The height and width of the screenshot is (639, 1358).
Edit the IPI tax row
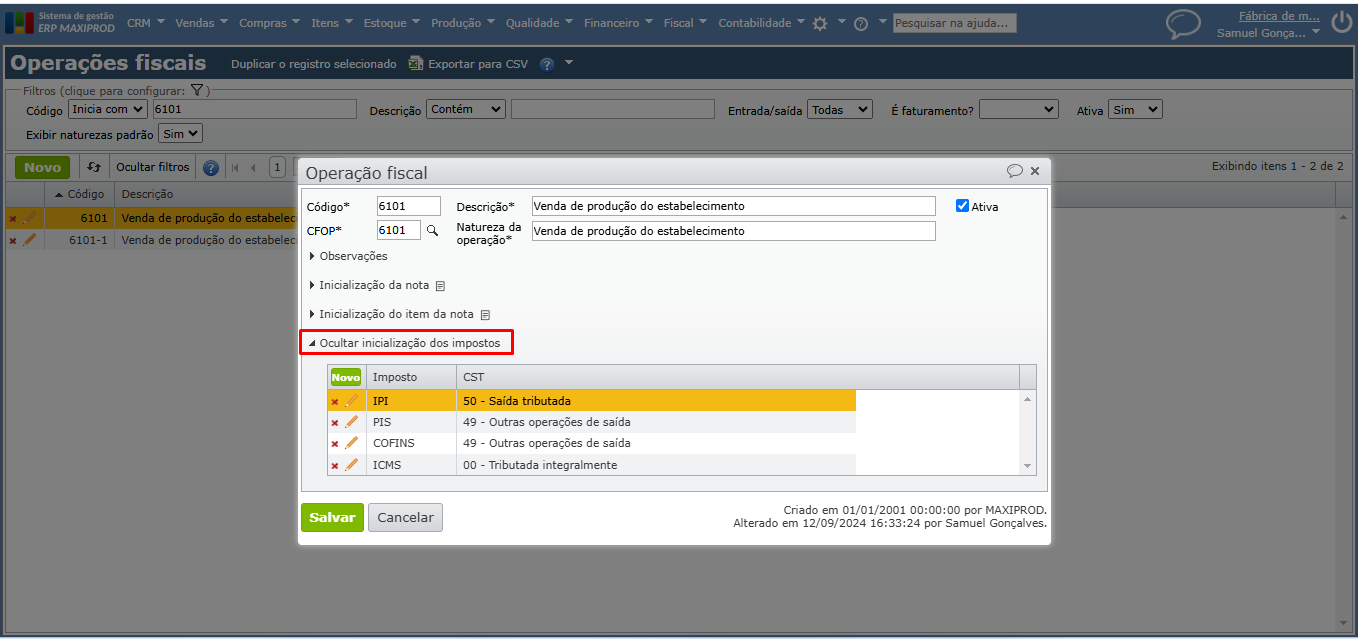tap(351, 401)
